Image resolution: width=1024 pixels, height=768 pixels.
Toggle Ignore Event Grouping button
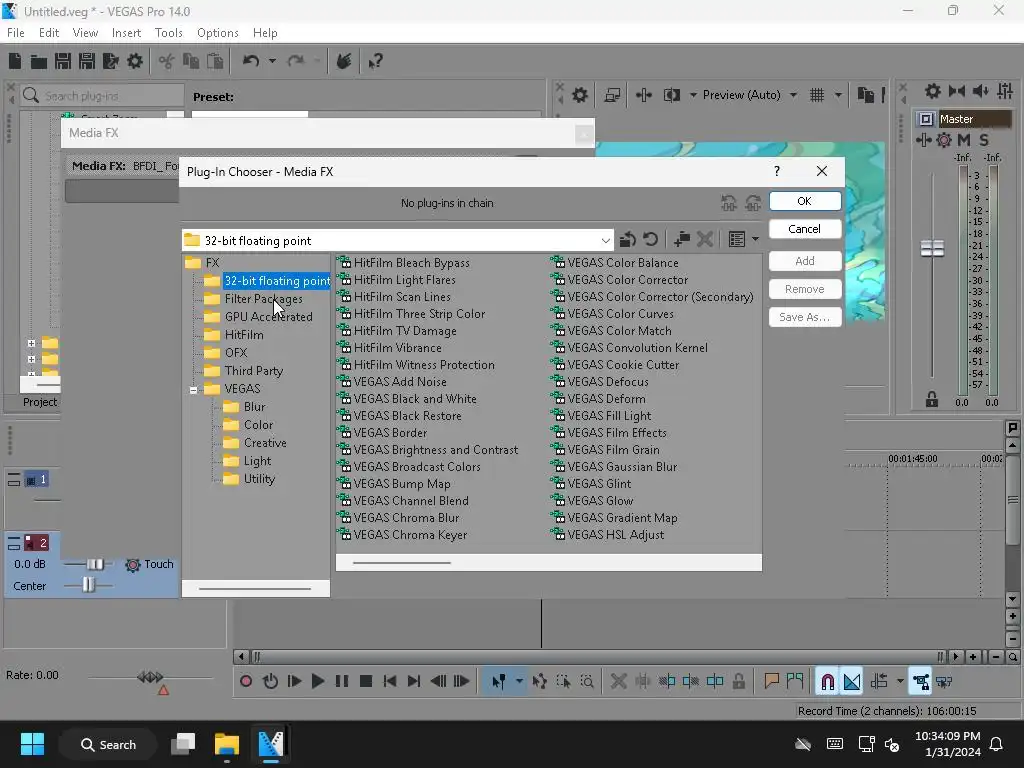(x=944, y=681)
